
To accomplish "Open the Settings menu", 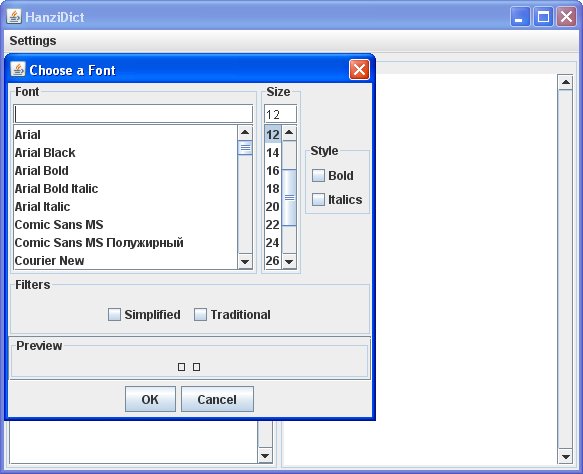I will (x=33, y=41).
